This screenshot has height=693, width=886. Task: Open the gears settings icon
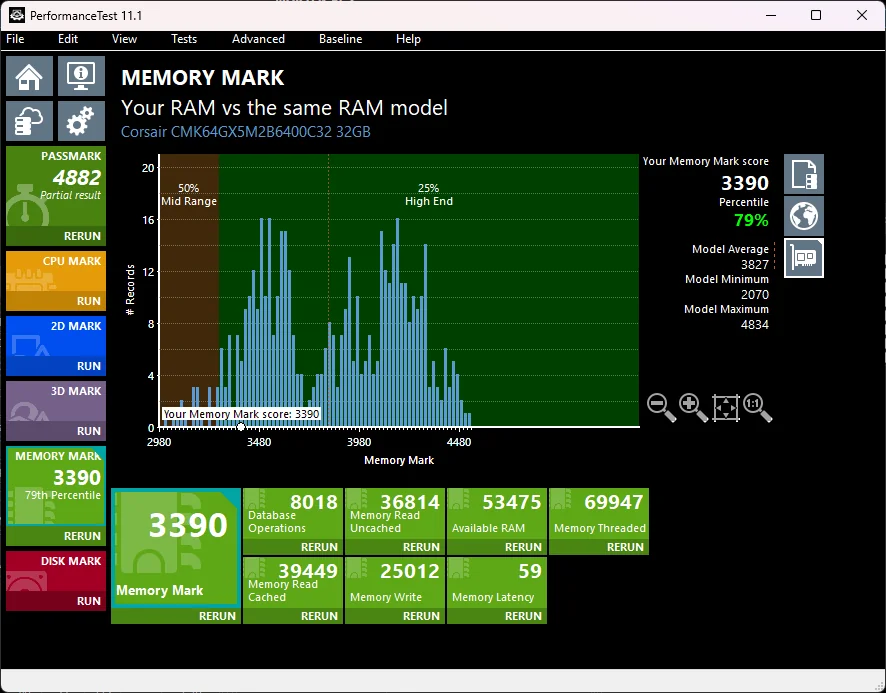(81, 121)
